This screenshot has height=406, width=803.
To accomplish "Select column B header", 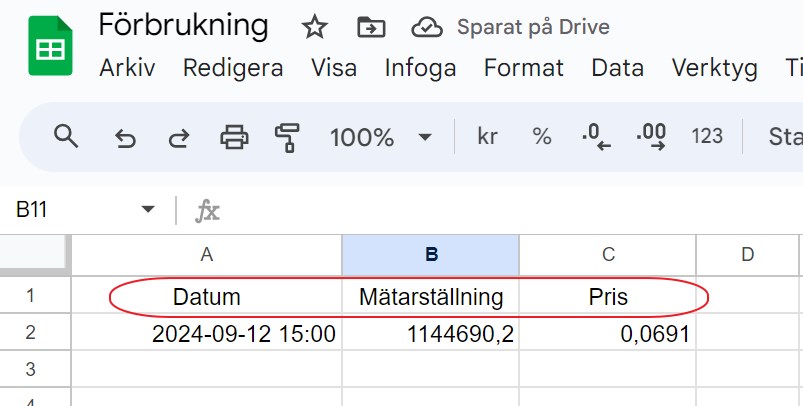I will click(x=430, y=255).
